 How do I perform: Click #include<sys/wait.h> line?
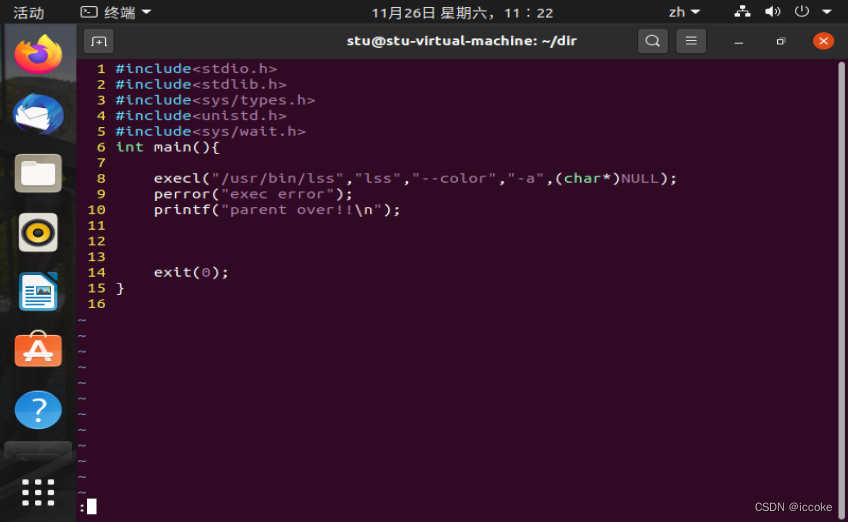pos(210,131)
